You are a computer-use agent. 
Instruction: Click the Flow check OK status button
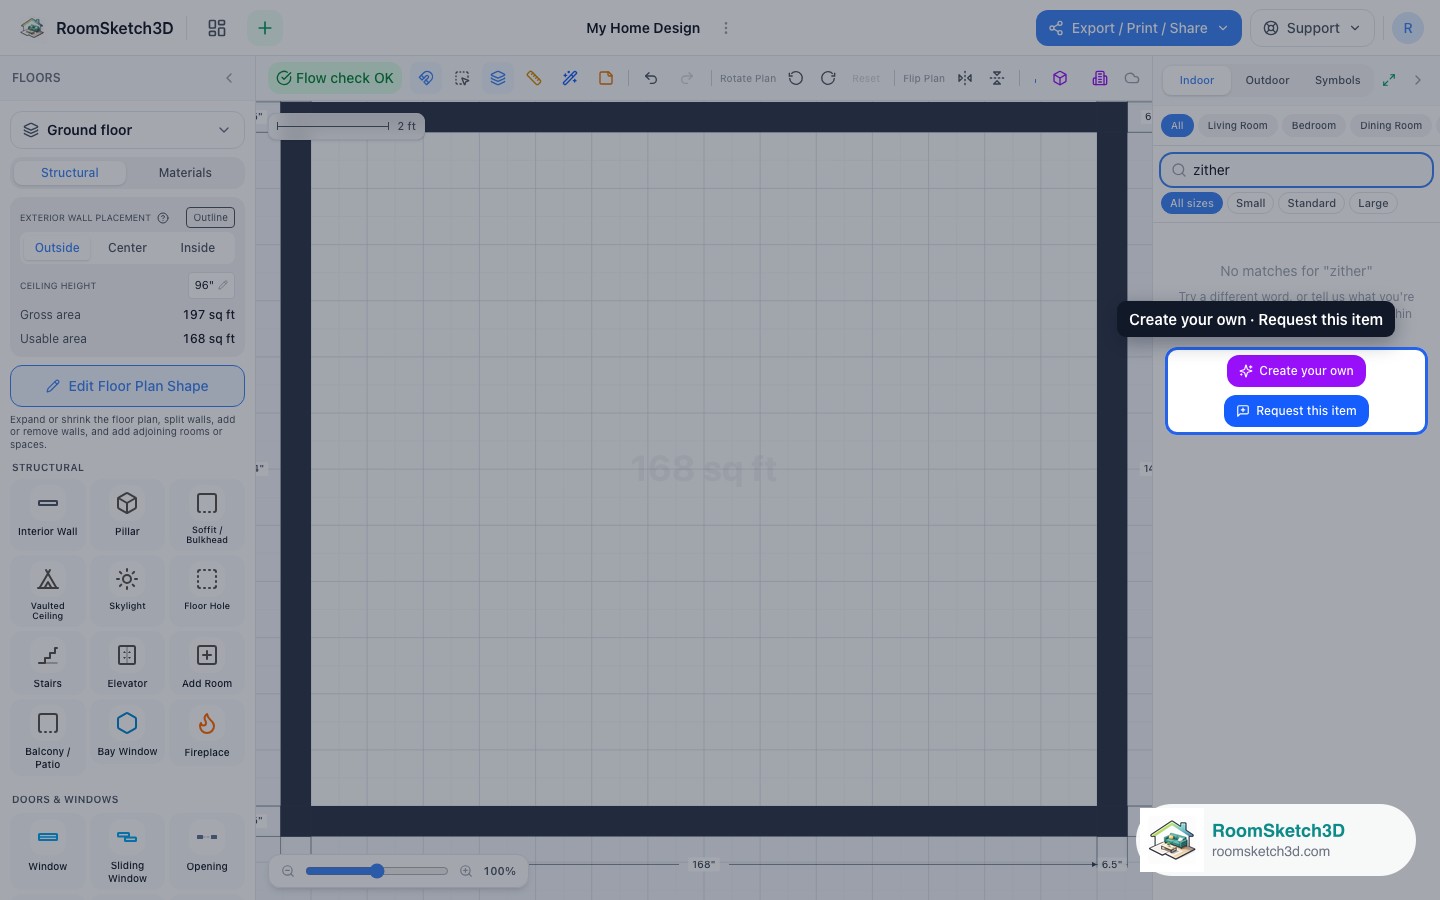335,78
